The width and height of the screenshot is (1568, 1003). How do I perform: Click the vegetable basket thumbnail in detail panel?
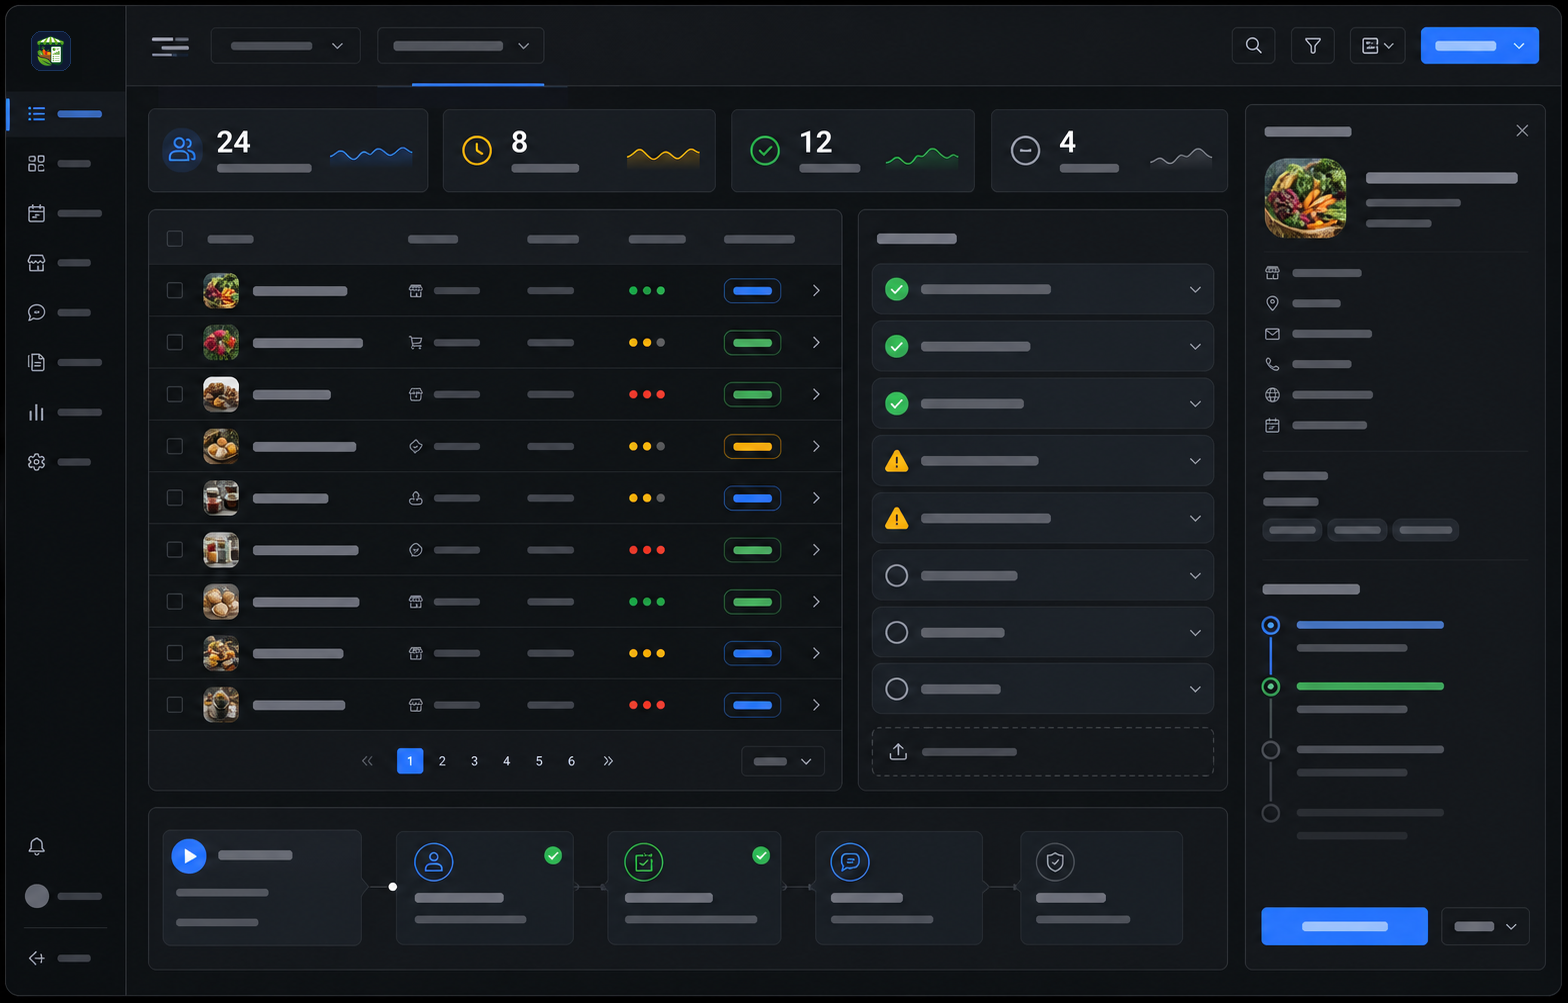click(1305, 197)
